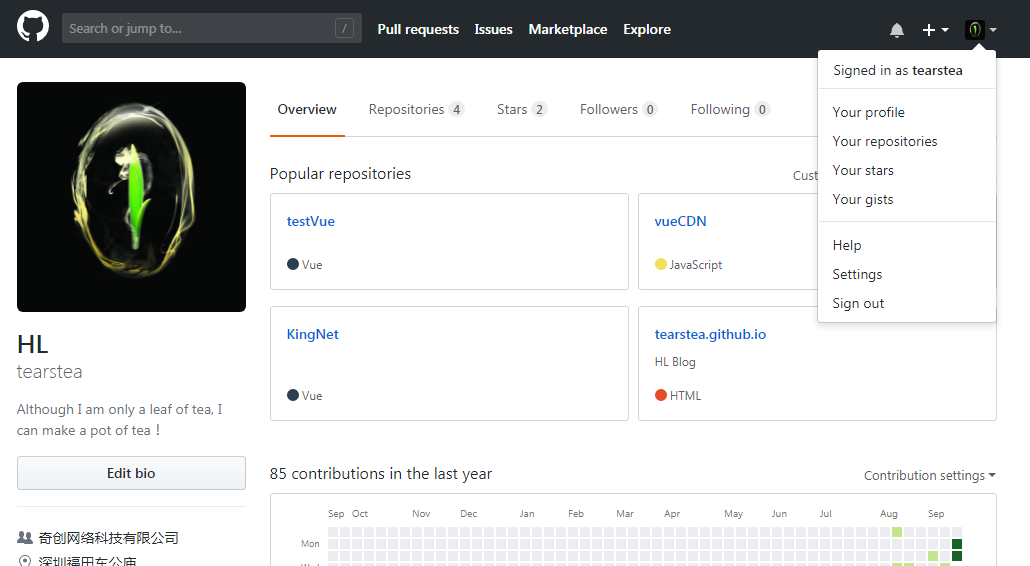Toggle the user avatar dropdown menu
1030x566 pixels.
(981, 30)
